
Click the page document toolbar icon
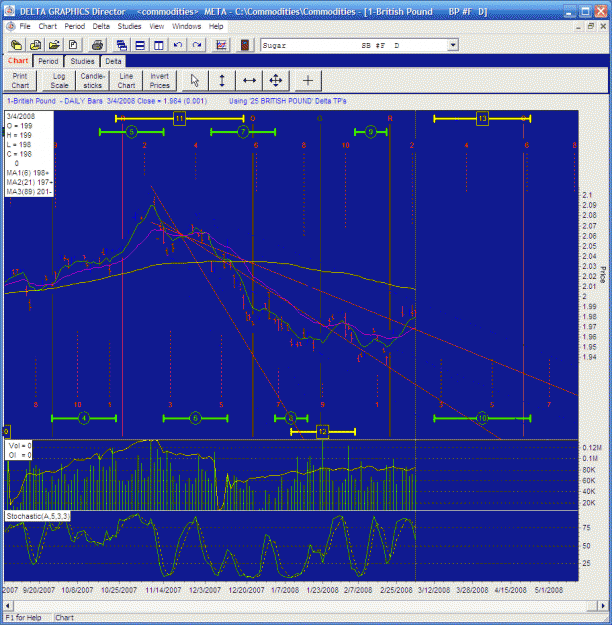tap(73, 45)
